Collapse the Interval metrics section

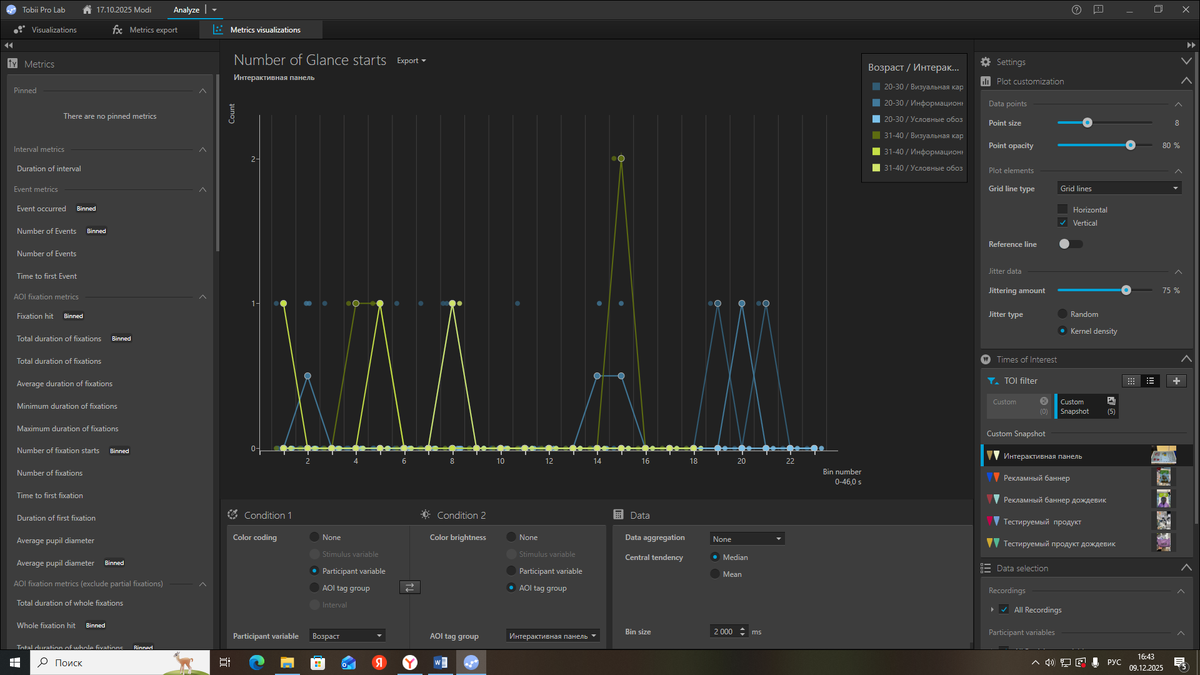[x=203, y=149]
